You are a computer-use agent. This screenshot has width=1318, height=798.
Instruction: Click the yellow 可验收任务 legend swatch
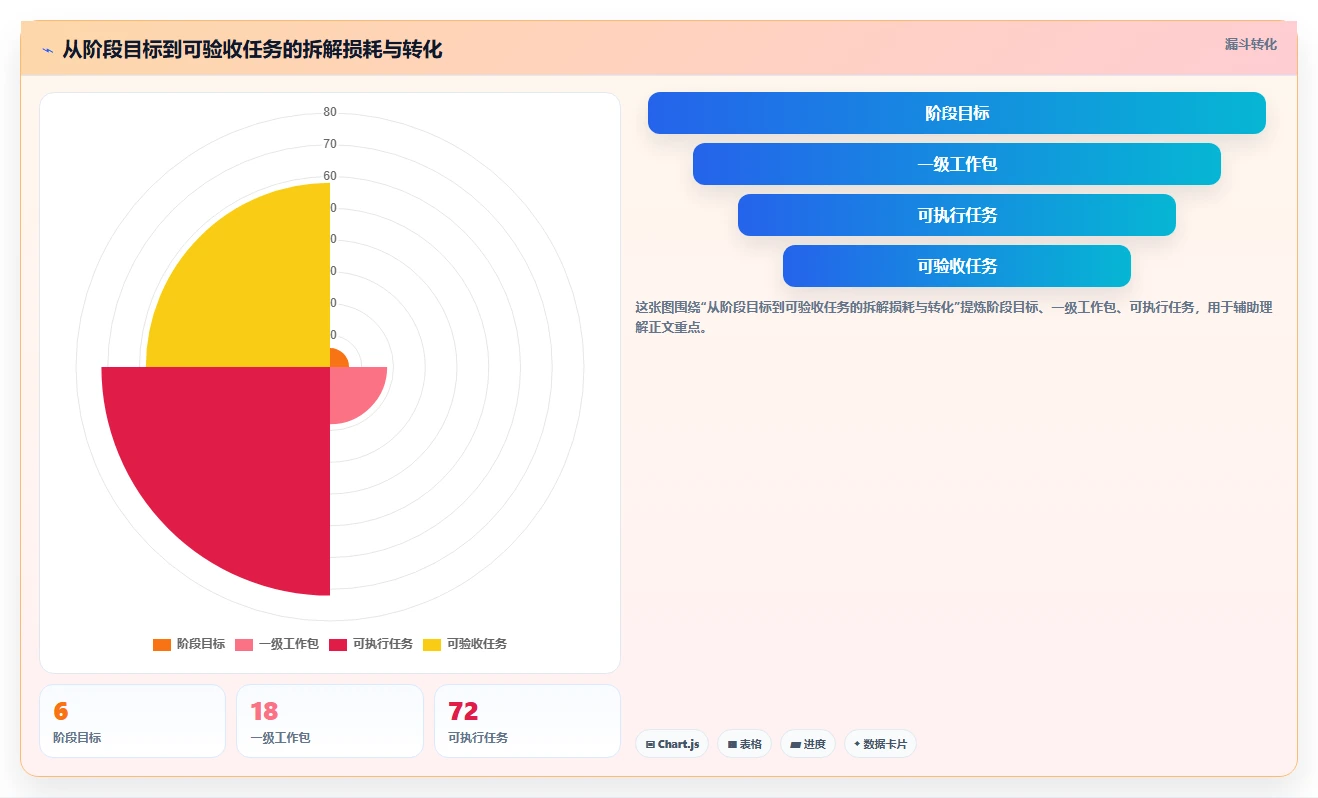pos(432,644)
